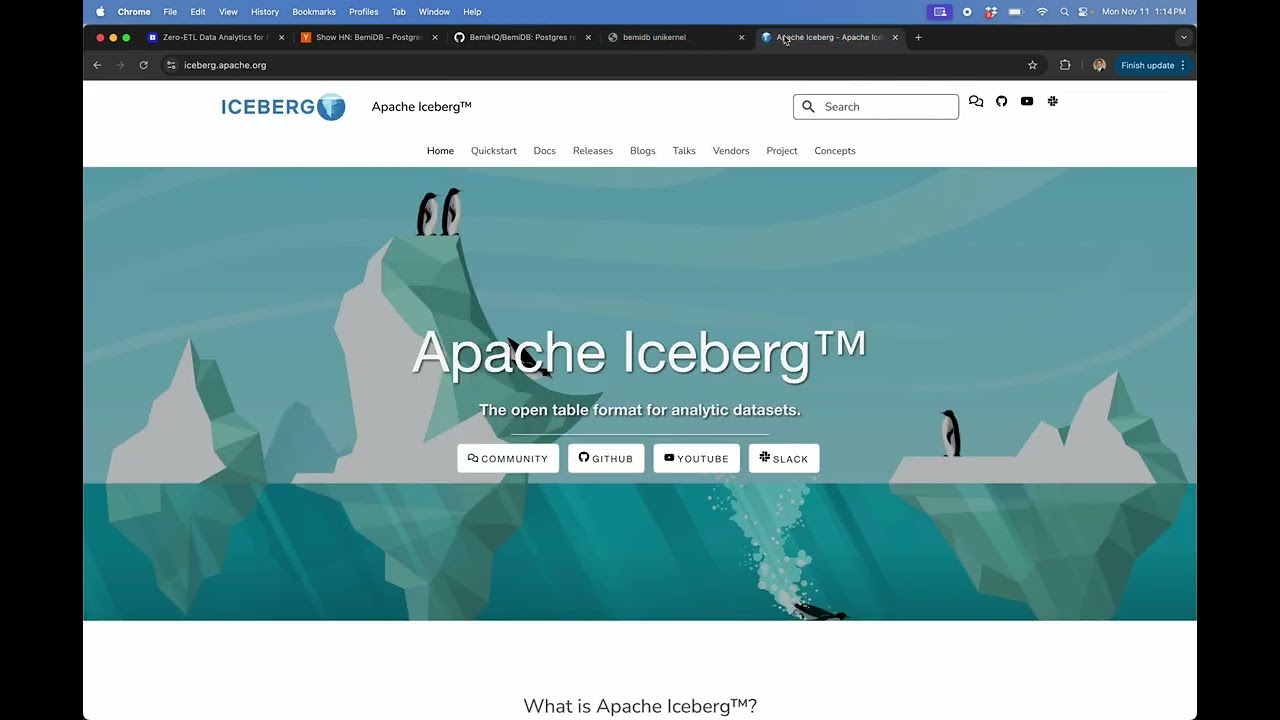Close the Zero-ETL Data Analytics tab
Screen dimensions: 1280x720
tap(281, 38)
